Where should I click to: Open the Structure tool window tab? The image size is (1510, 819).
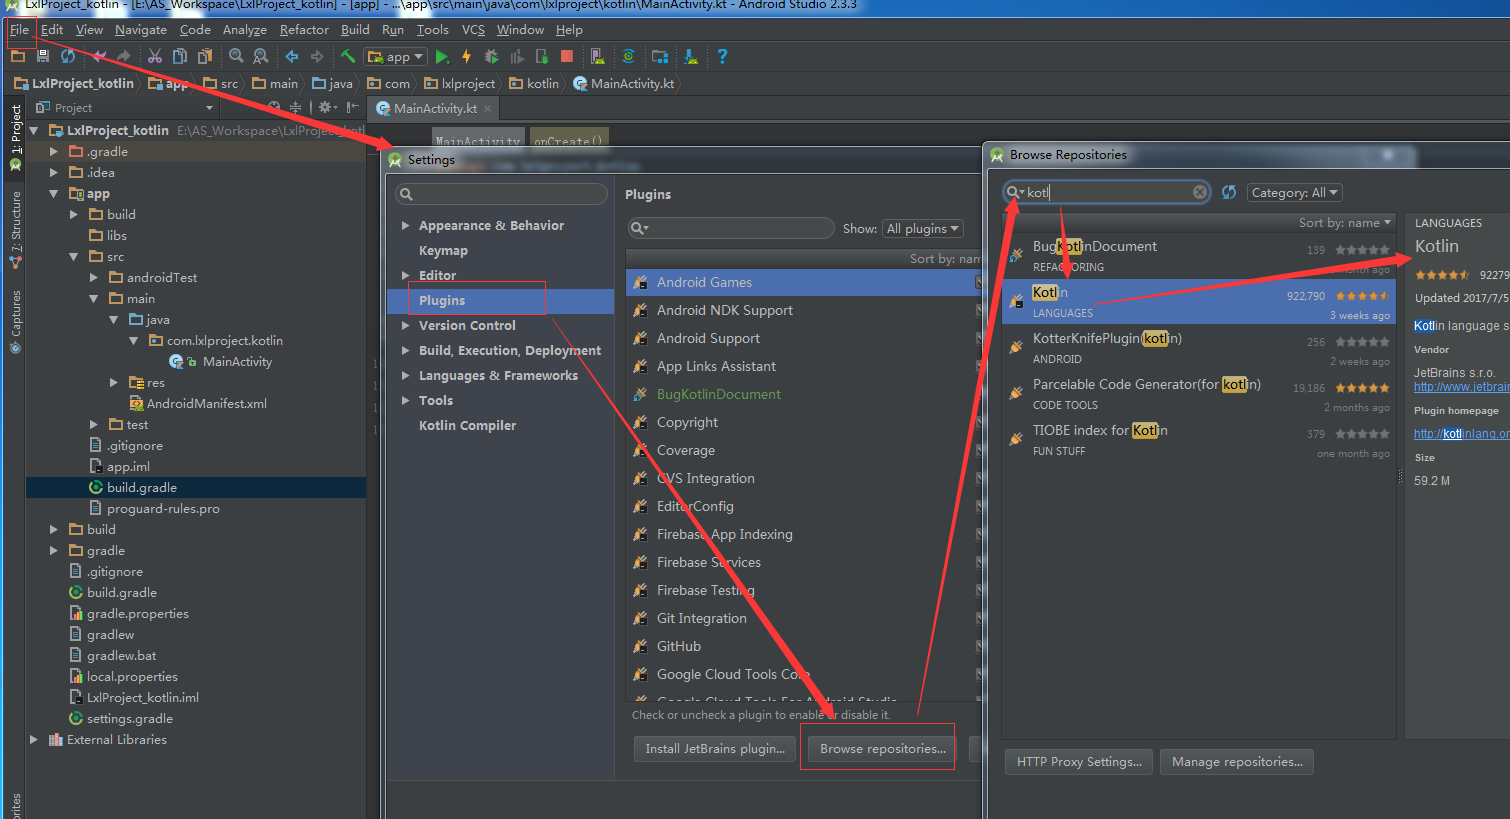pyautogui.click(x=15, y=230)
